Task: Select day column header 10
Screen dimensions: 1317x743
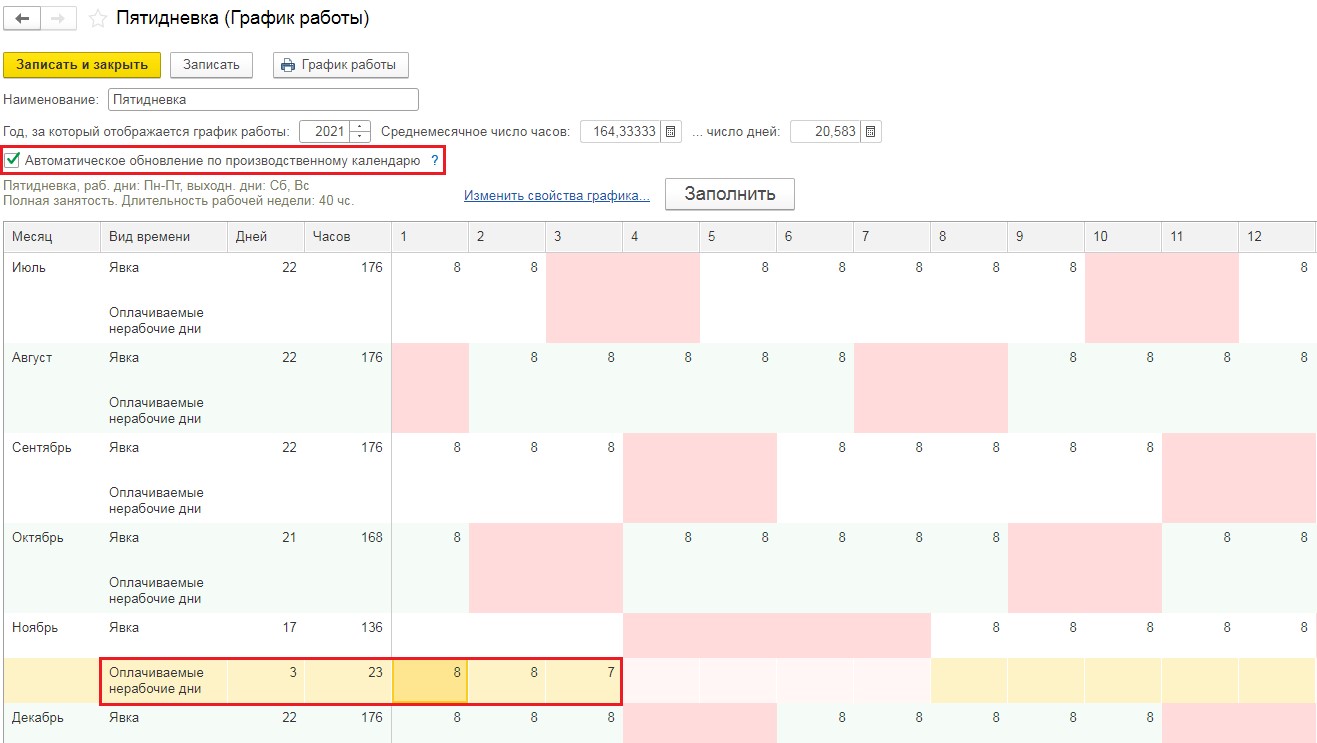Action: click(1123, 237)
